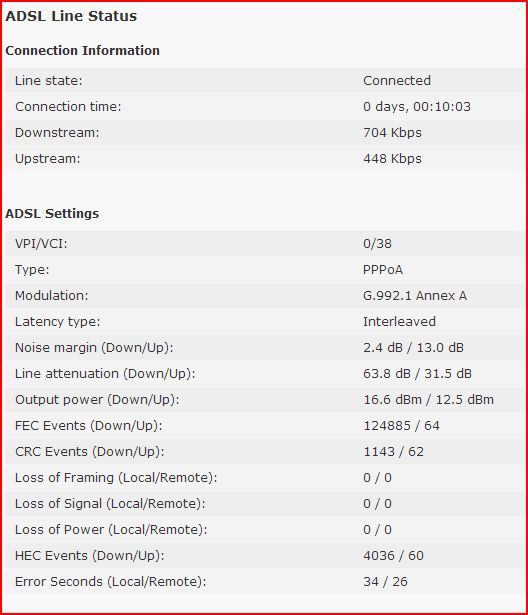Click the FEC Events value 124885 / 64
This screenshot has width=528, height=615.
click(401, 426)
